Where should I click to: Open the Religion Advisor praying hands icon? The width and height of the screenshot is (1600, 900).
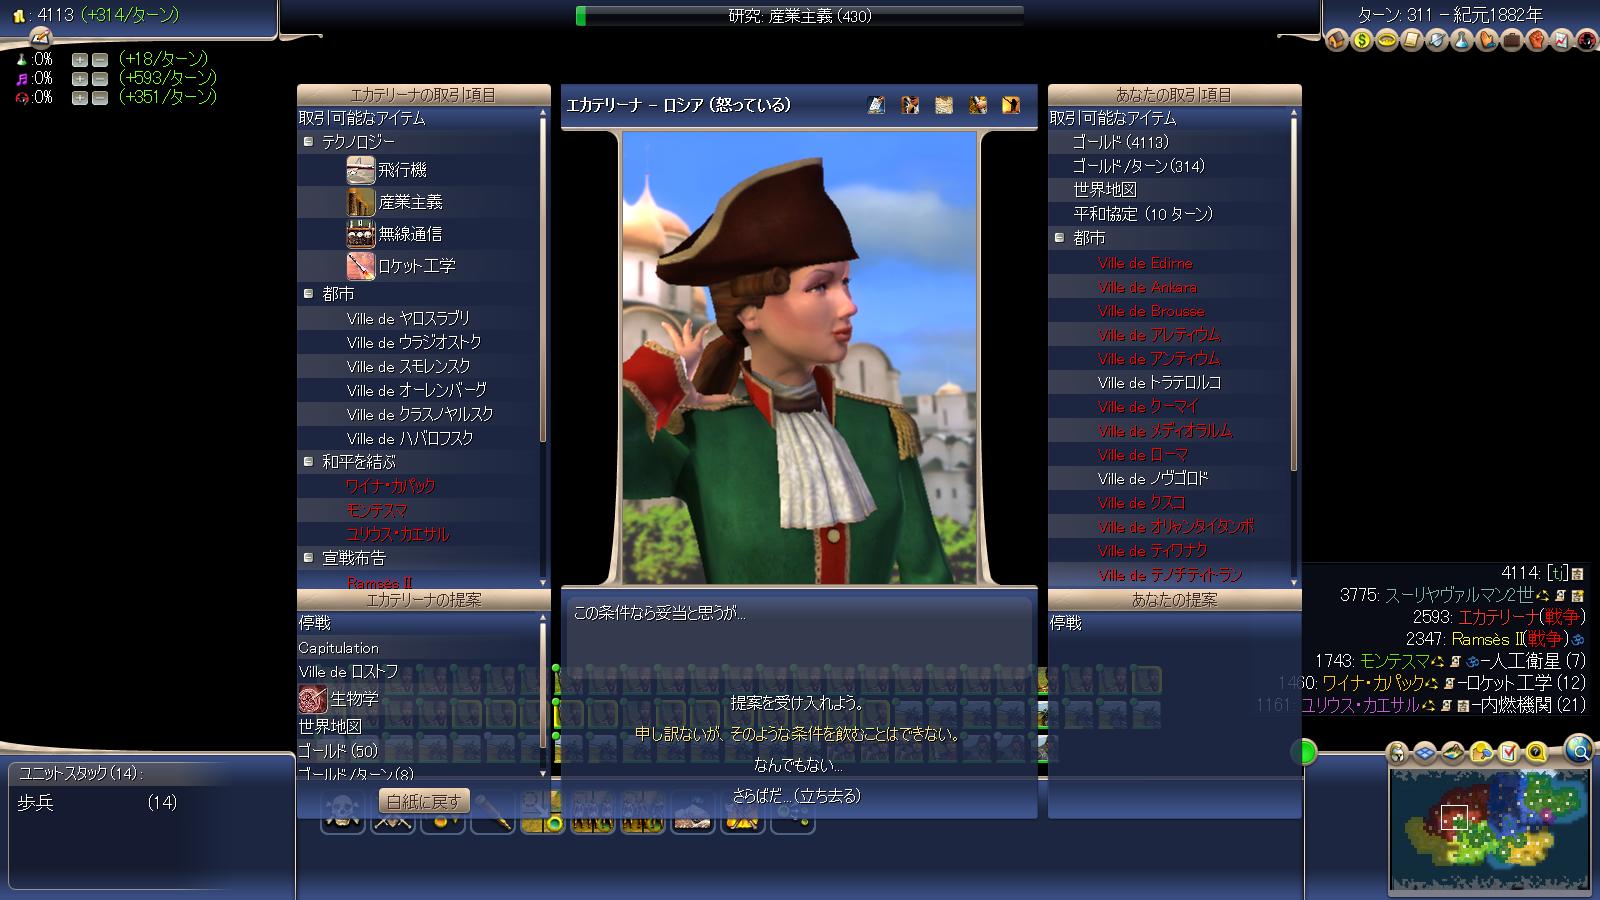(x=1486, y=41)
